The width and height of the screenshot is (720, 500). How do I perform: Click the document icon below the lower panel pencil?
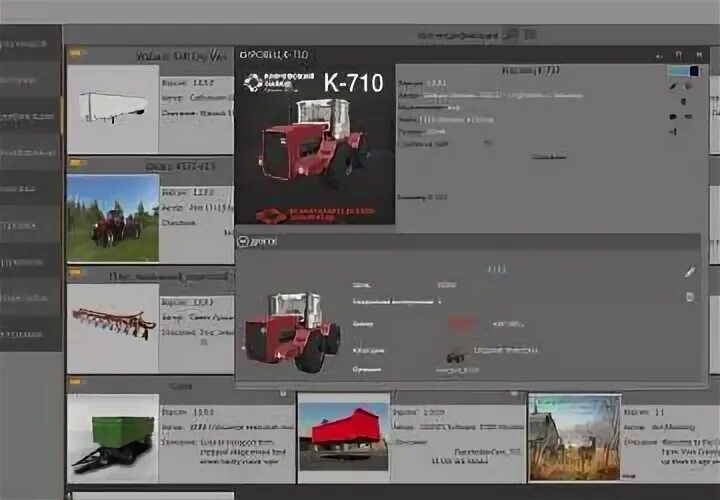click(690, 297)
